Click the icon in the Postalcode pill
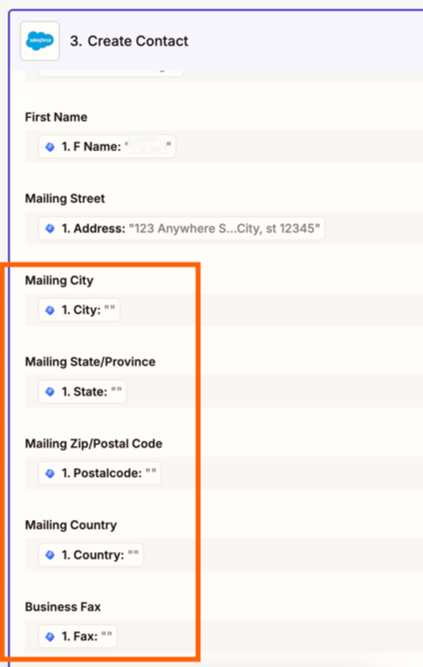Image resolution: width=423 pixels, height=667 pixels. (50, 473)
